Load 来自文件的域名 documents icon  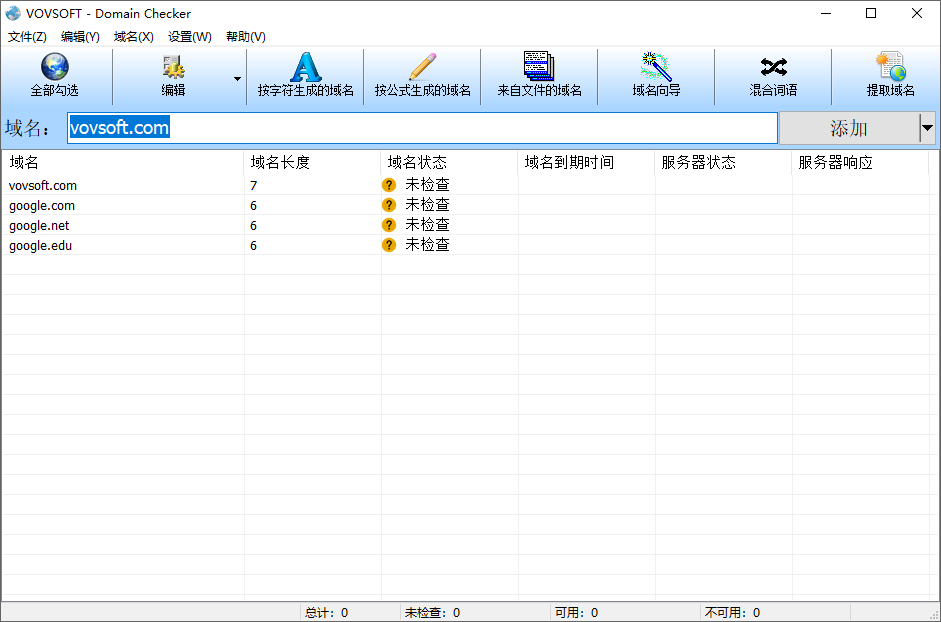(x=539, y=66)
